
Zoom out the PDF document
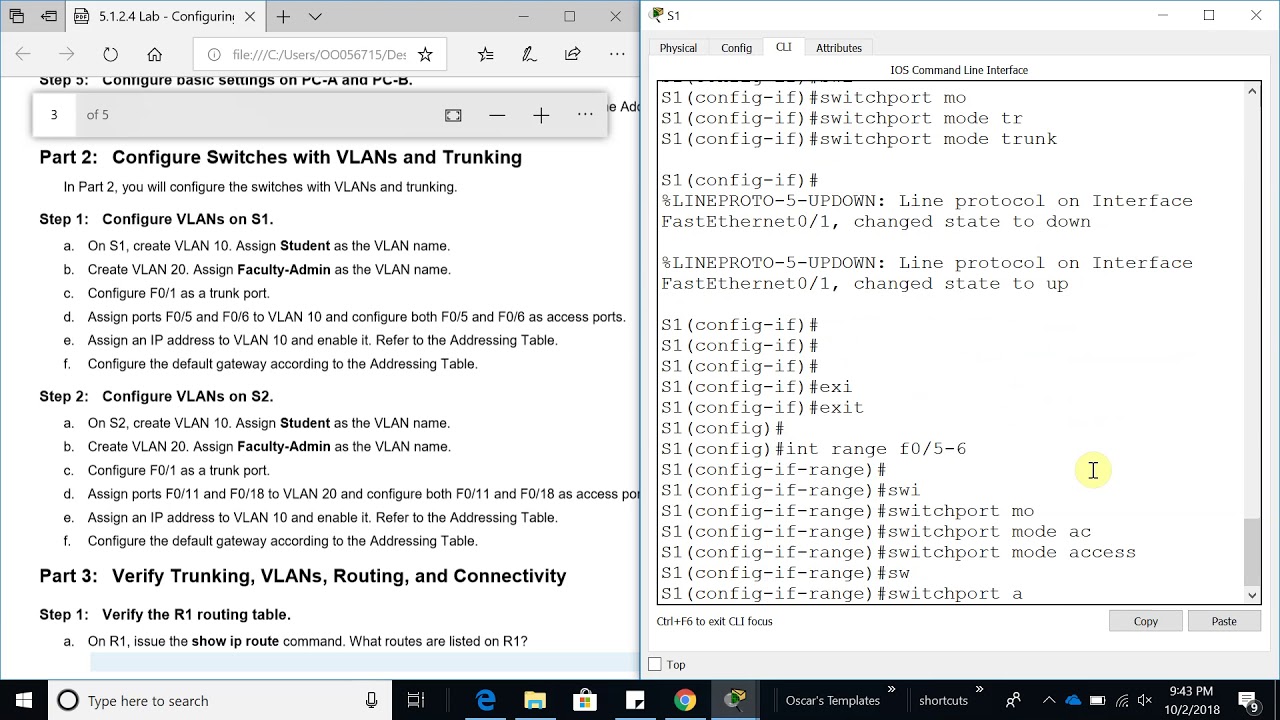click(497, 116)
